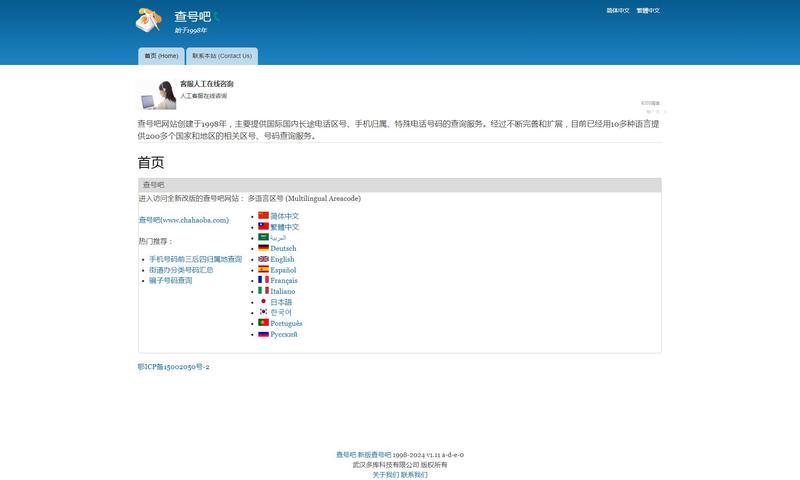Switch to 繁體中文 in top right header

click(x=648, y=11)
